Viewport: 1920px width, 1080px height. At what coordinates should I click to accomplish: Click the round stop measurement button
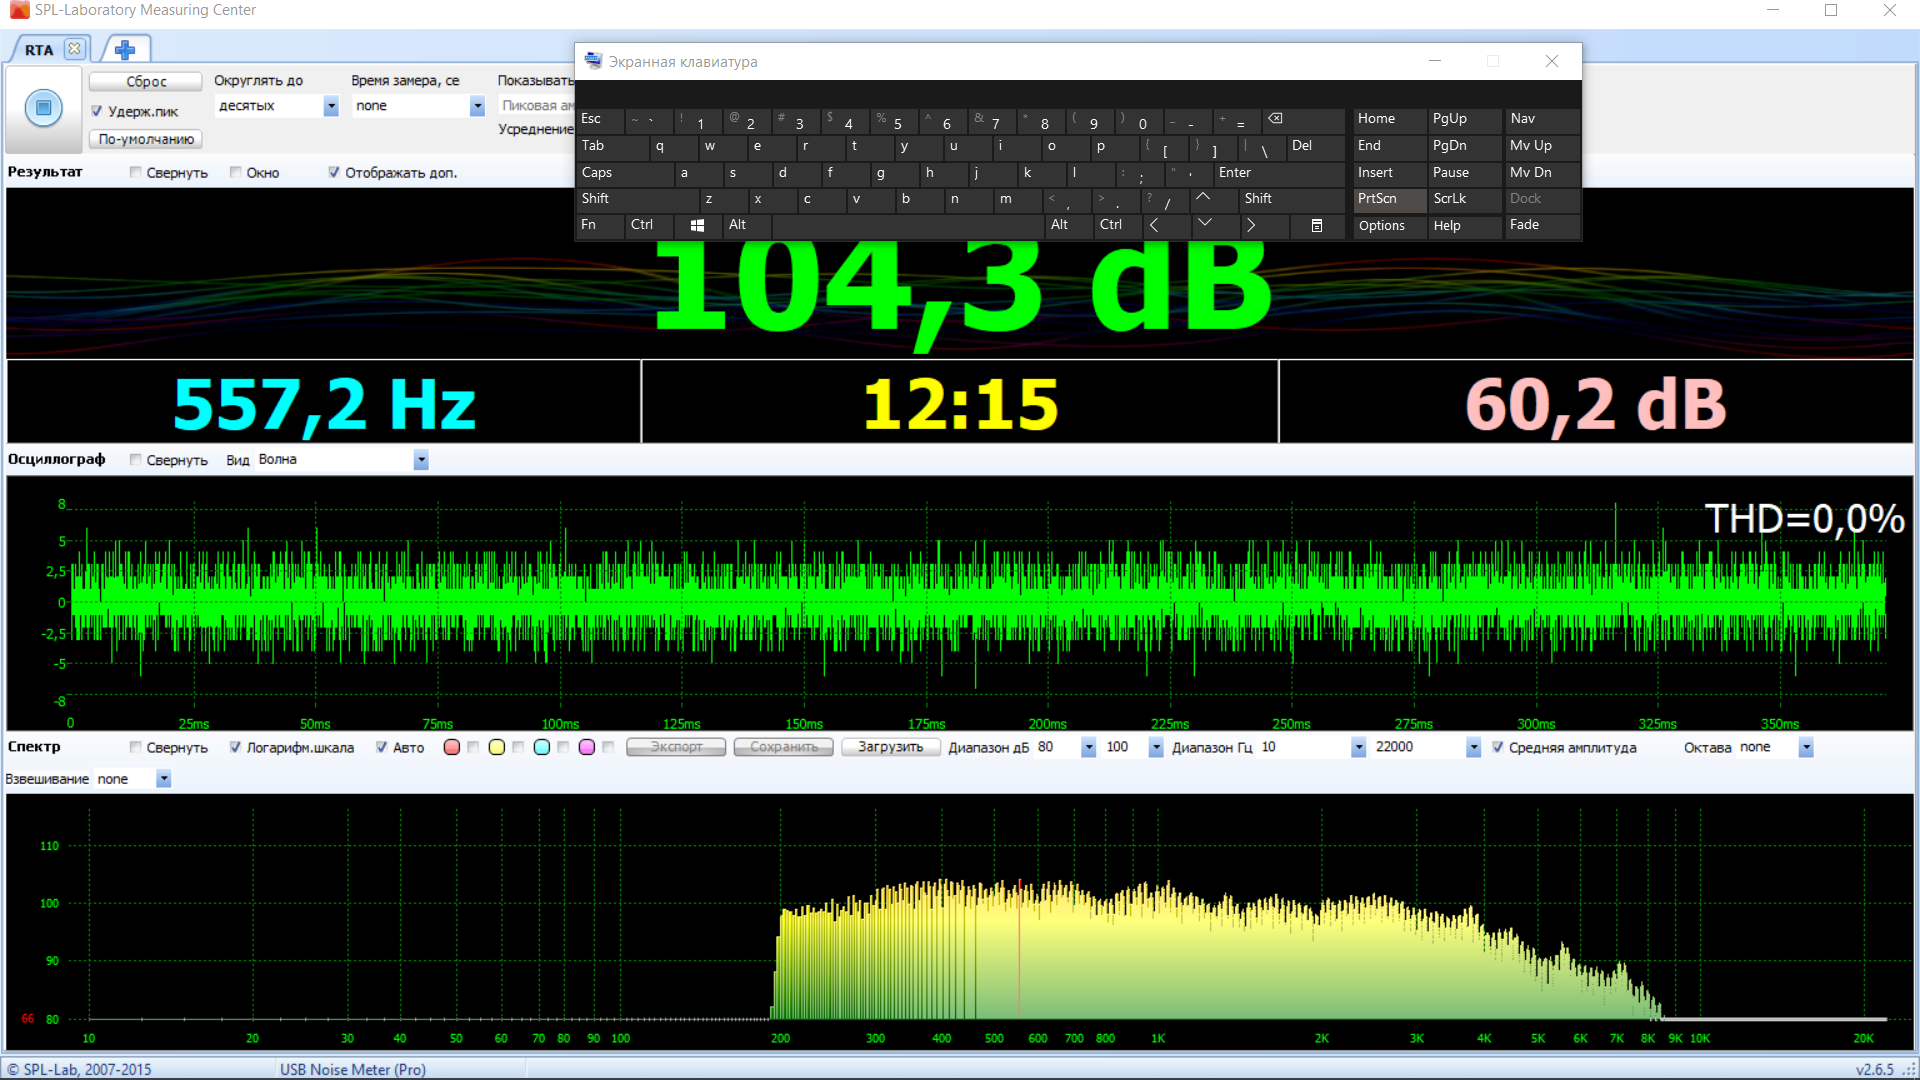43,108
